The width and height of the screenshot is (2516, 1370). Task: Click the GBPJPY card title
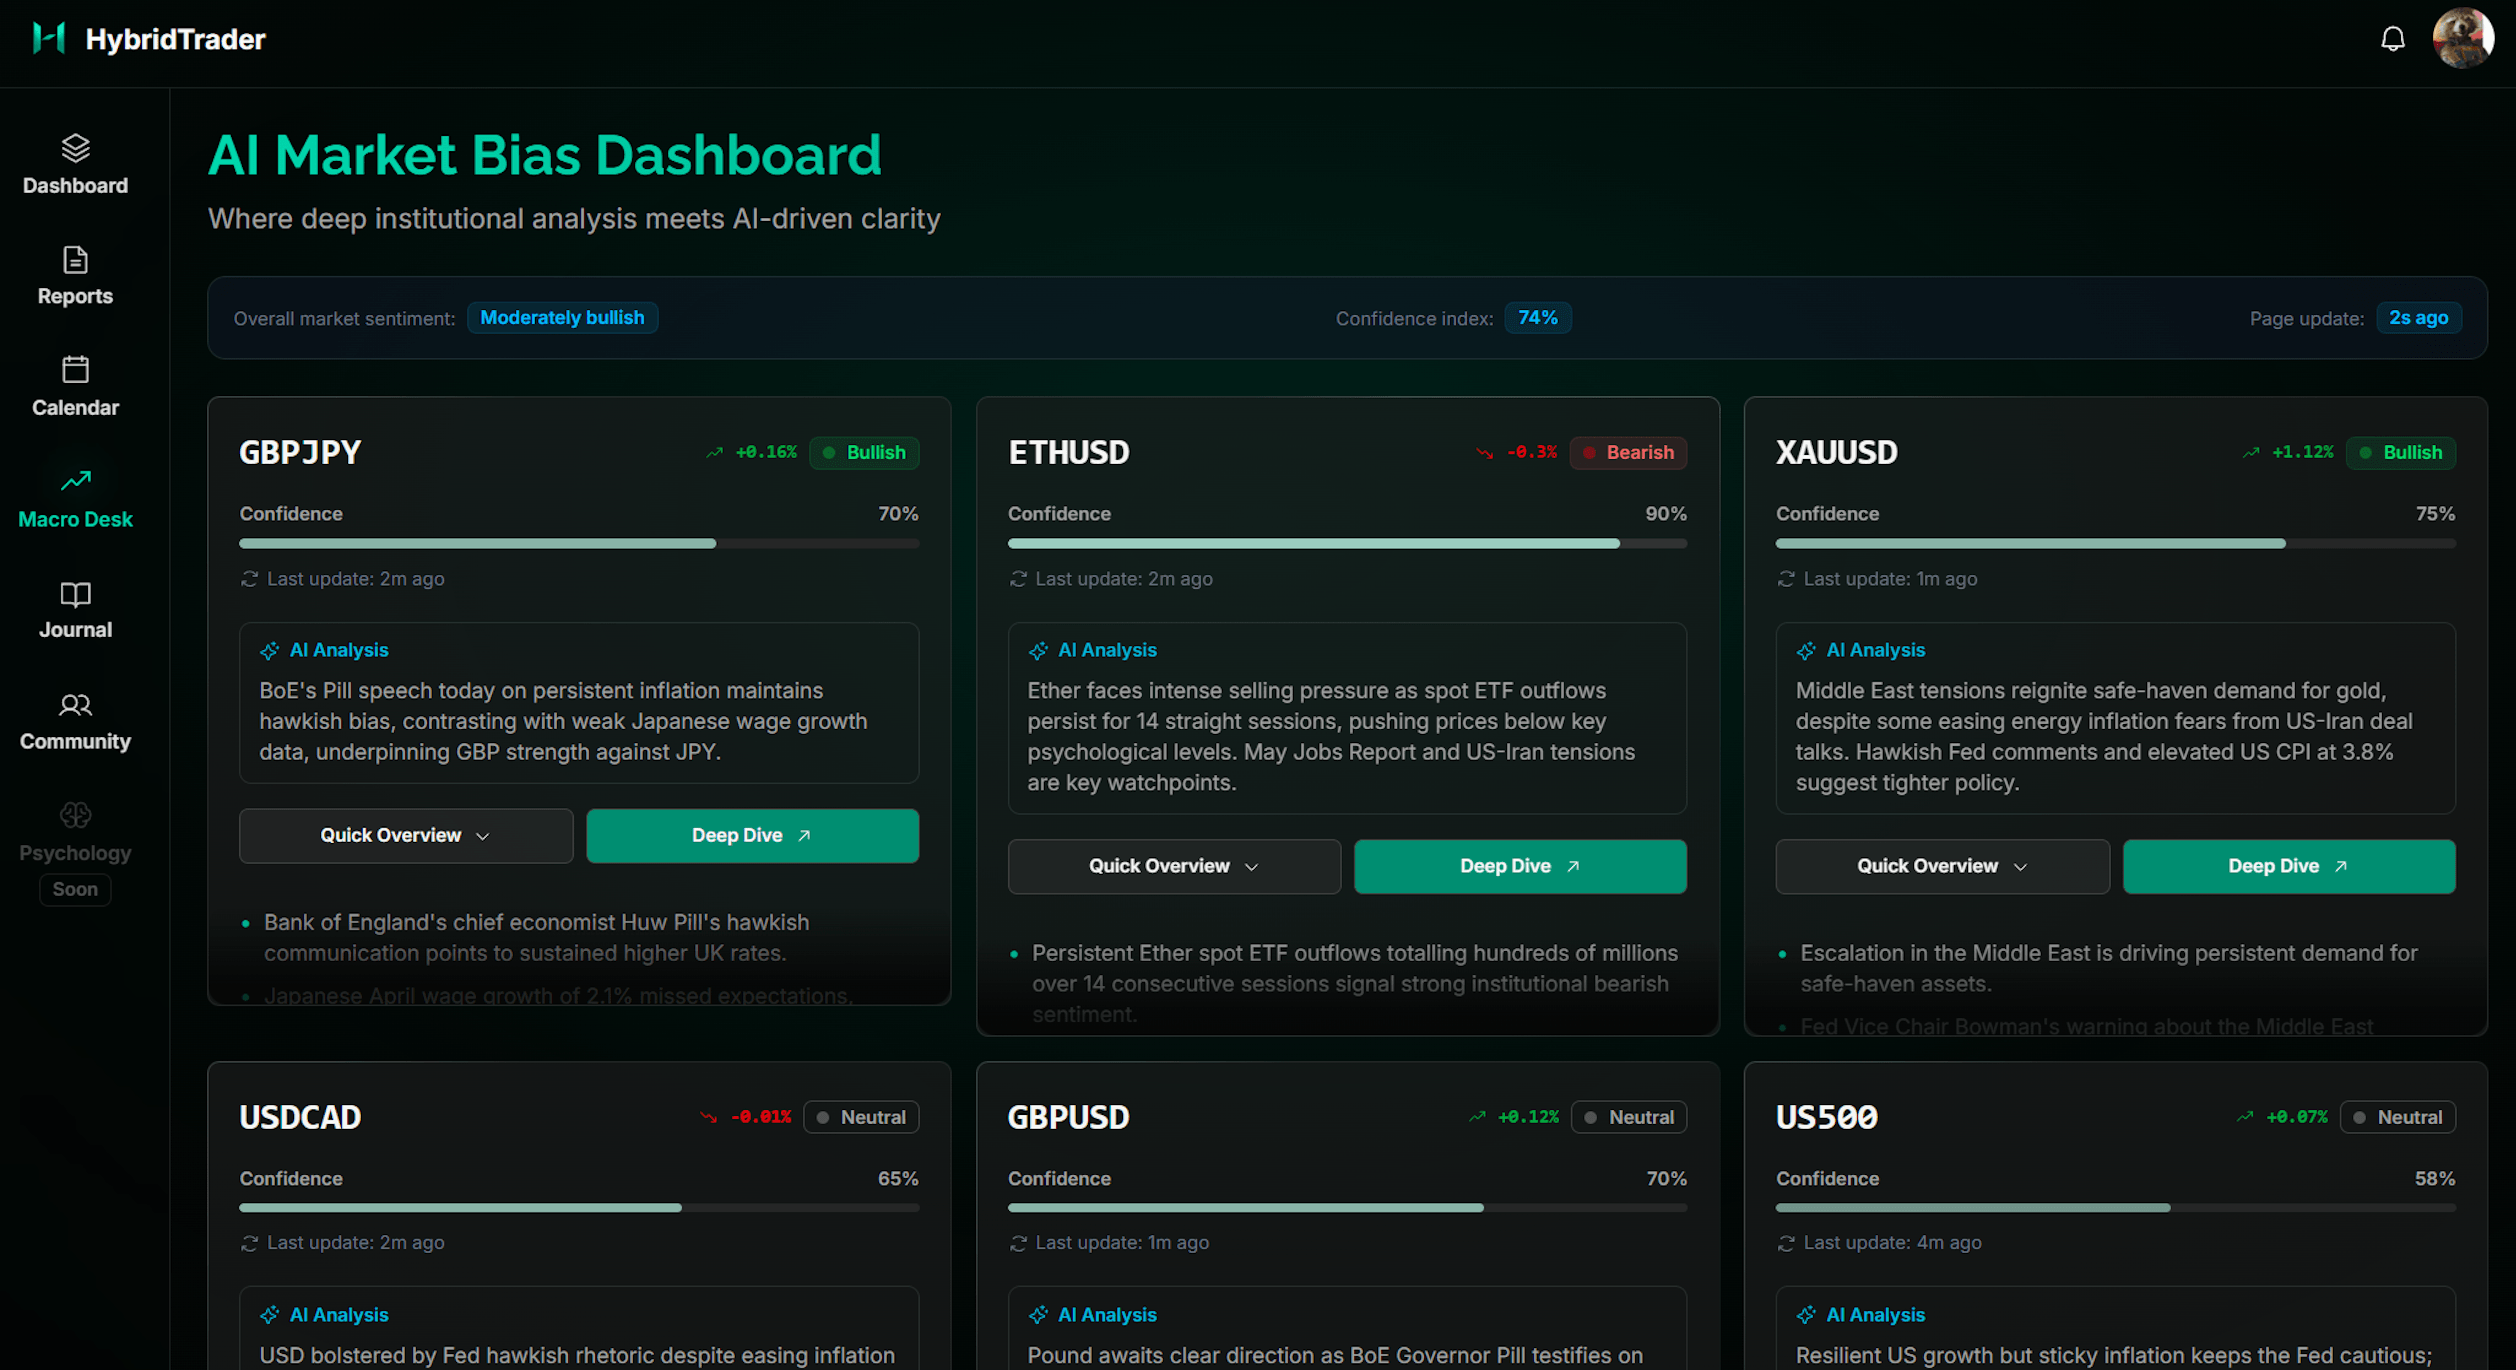click(x=300, y=452)
